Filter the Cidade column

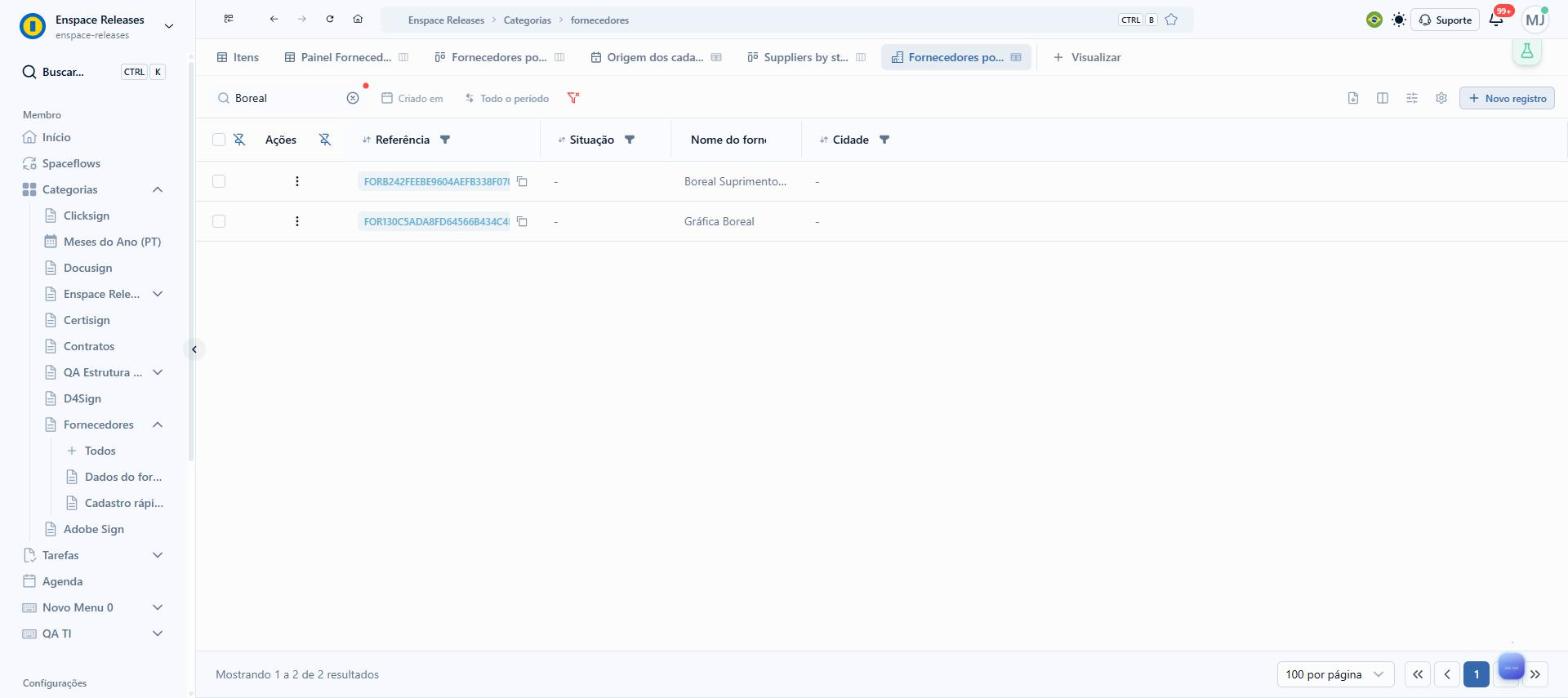click(884, 140)
